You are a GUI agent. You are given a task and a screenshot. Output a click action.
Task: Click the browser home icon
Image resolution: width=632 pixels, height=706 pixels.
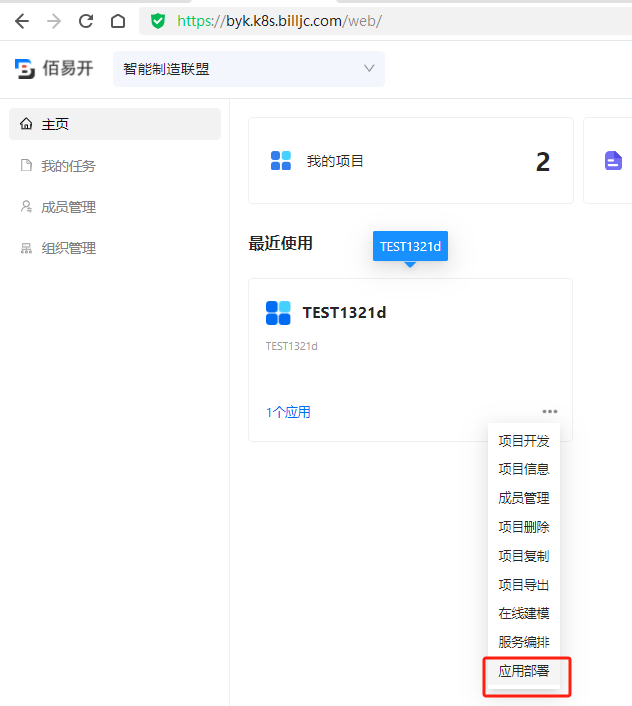point(118,20)
